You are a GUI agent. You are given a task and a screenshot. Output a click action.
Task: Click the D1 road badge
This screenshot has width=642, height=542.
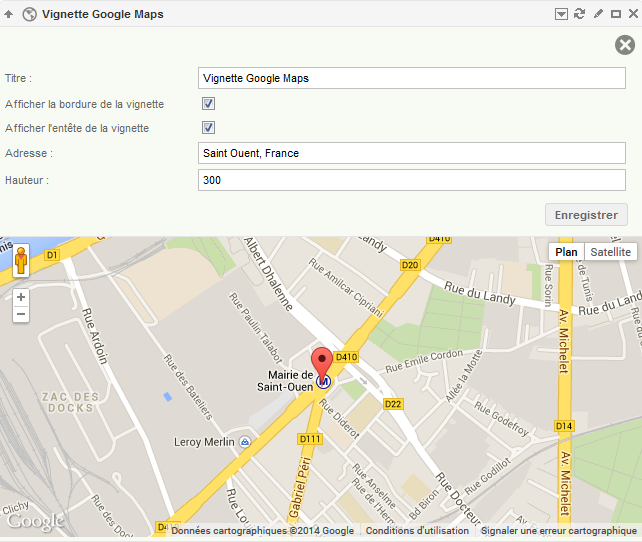point(52,255)
